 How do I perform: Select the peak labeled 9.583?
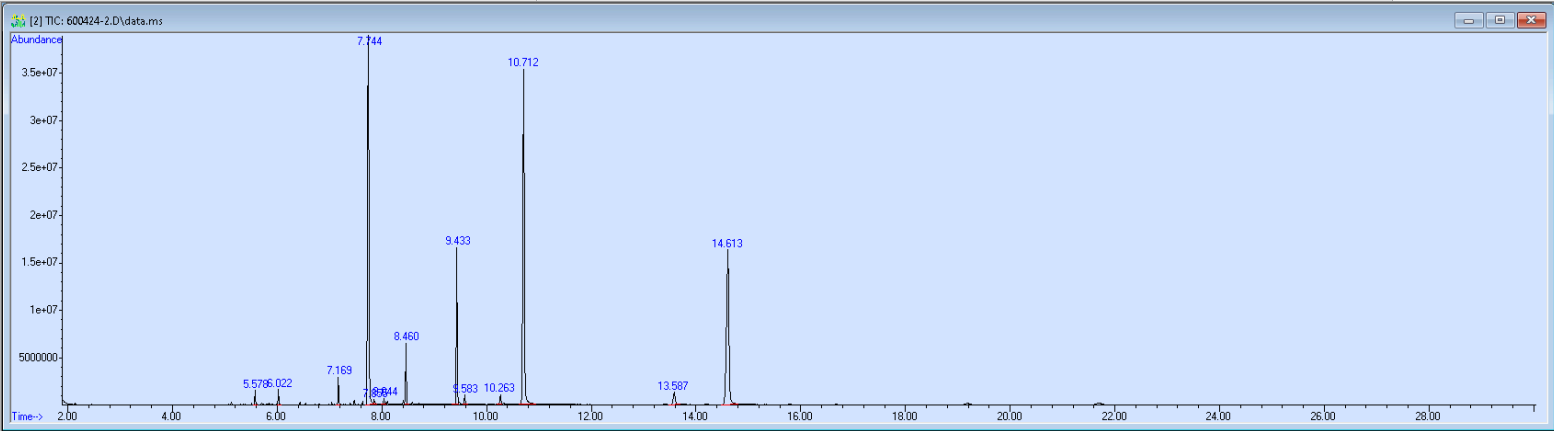(465, 388)
